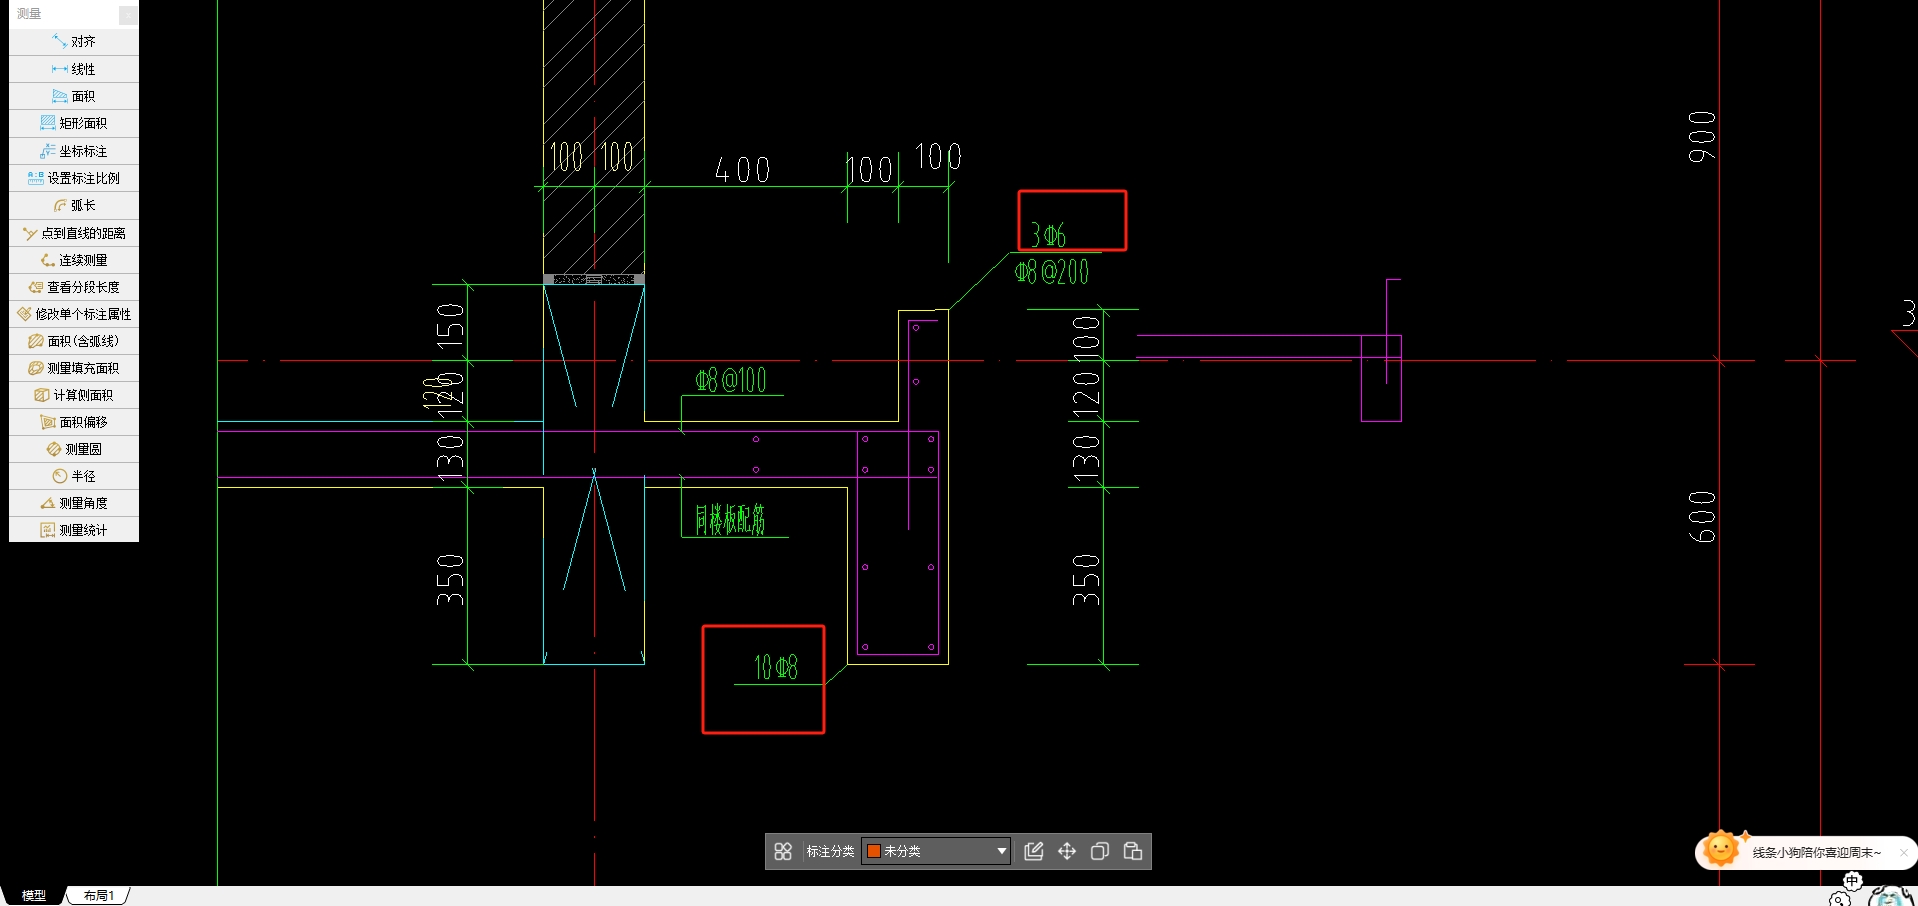Activate 计算侧面积 side area calculation
Screen dimensions: 1918x906
pos(74,395)
